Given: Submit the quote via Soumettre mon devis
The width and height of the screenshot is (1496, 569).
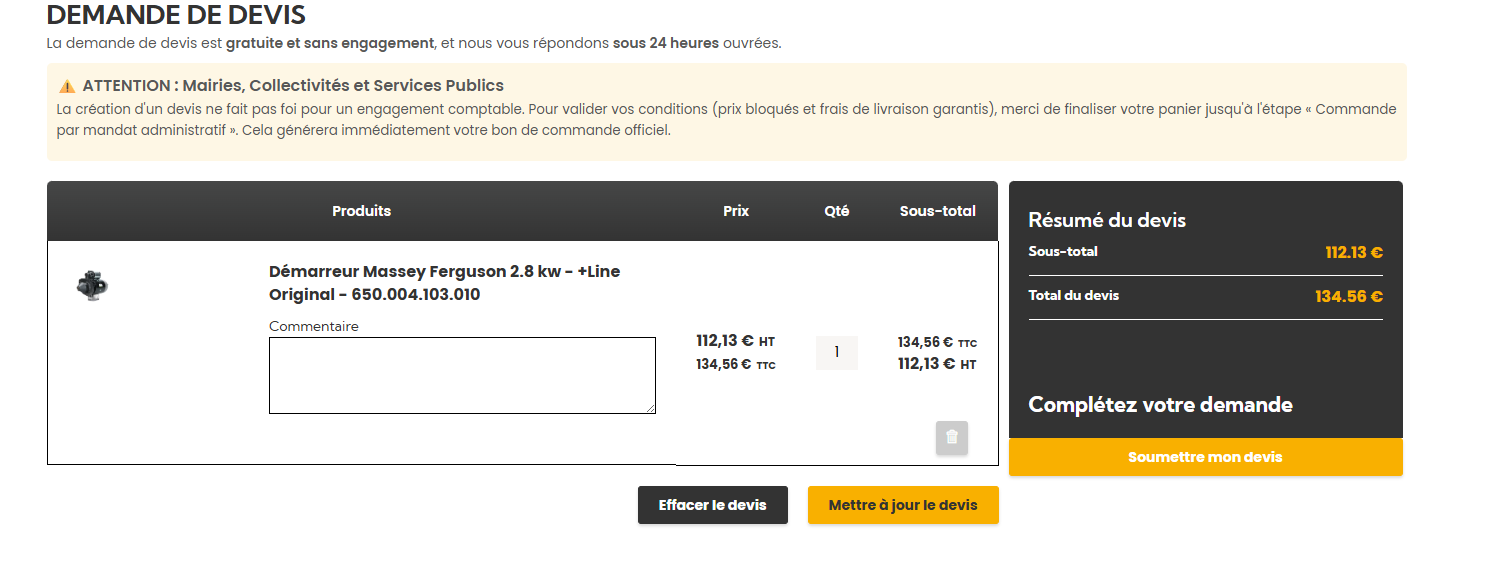Looking at the screenshot, I should (1205, 457).
